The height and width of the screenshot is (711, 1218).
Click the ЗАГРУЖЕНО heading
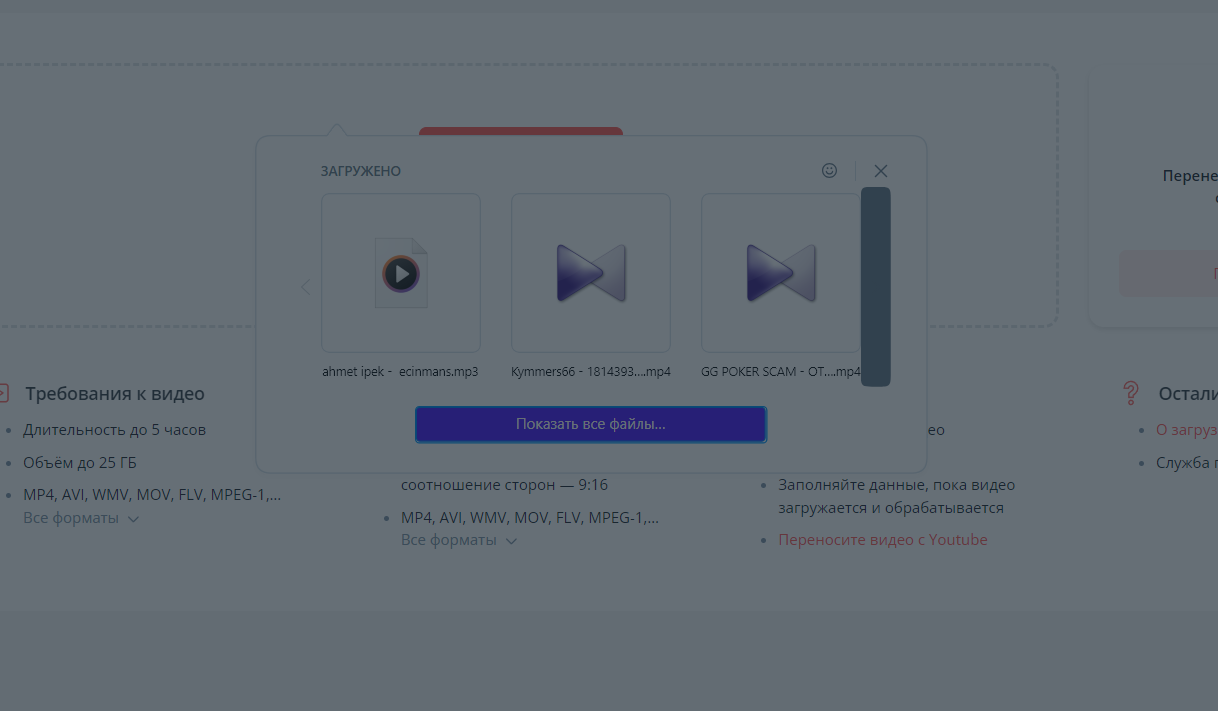coord(360,171)
